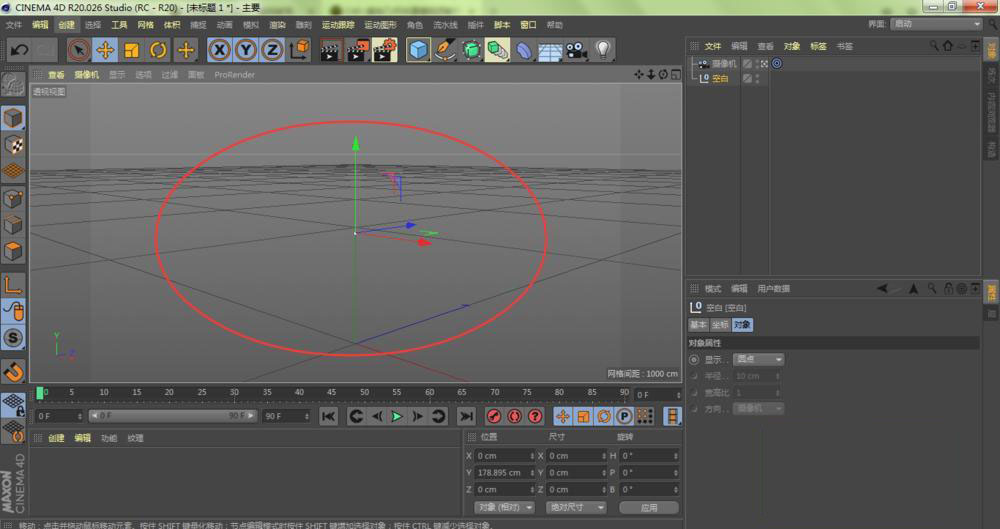Switch to the 对象 attribute tab
The height and width of the screenshot is (529, 1000).
pos(742,325)
